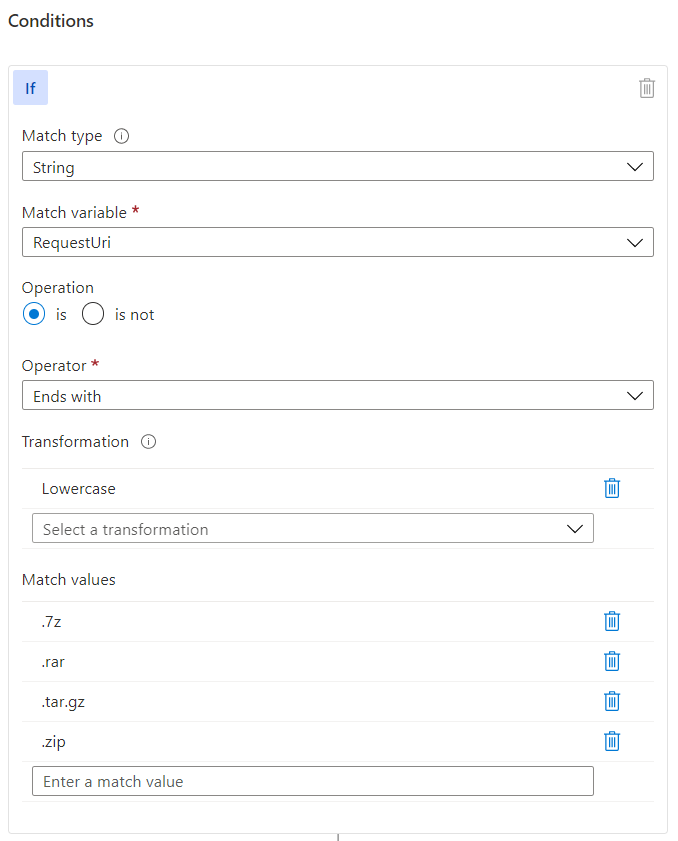Remove the Lowercase transformation
Screen dimensions: 678x841
click(611, 488)
